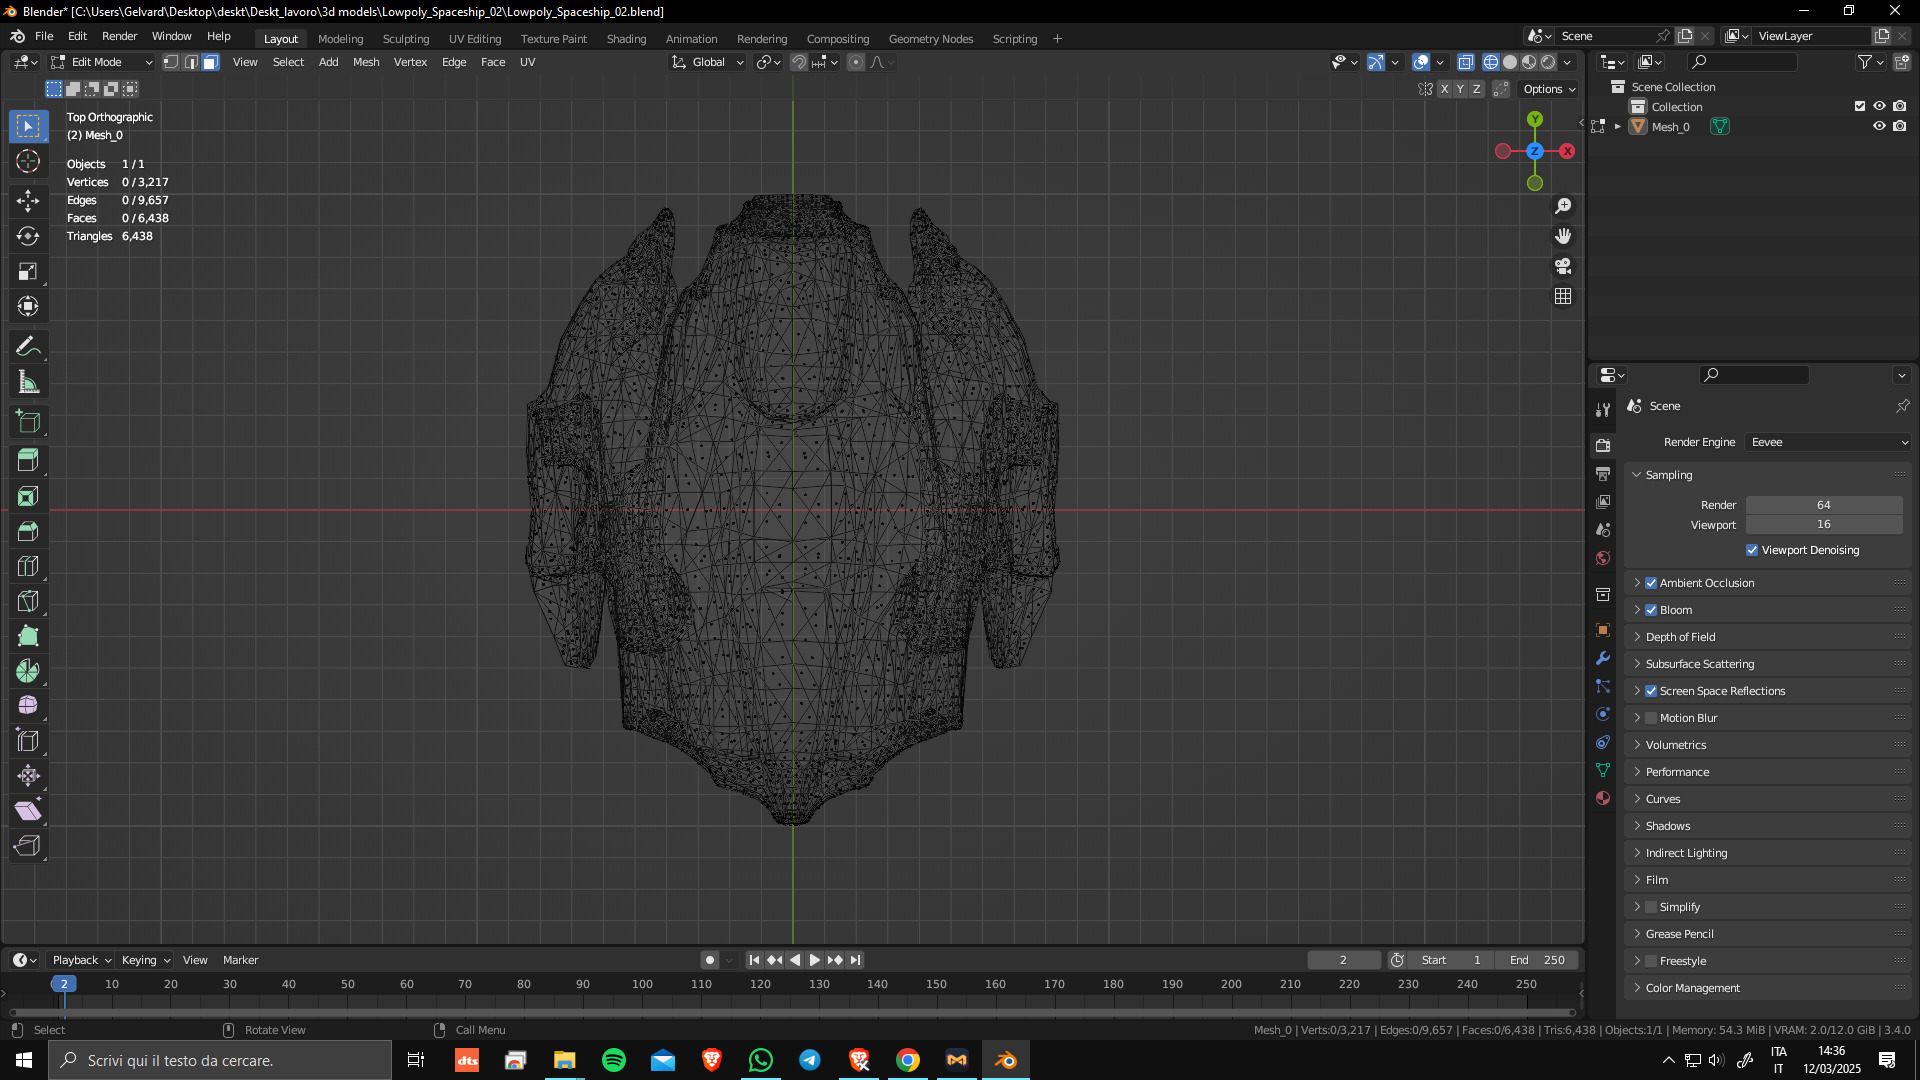Select the Knife tool

28,601
